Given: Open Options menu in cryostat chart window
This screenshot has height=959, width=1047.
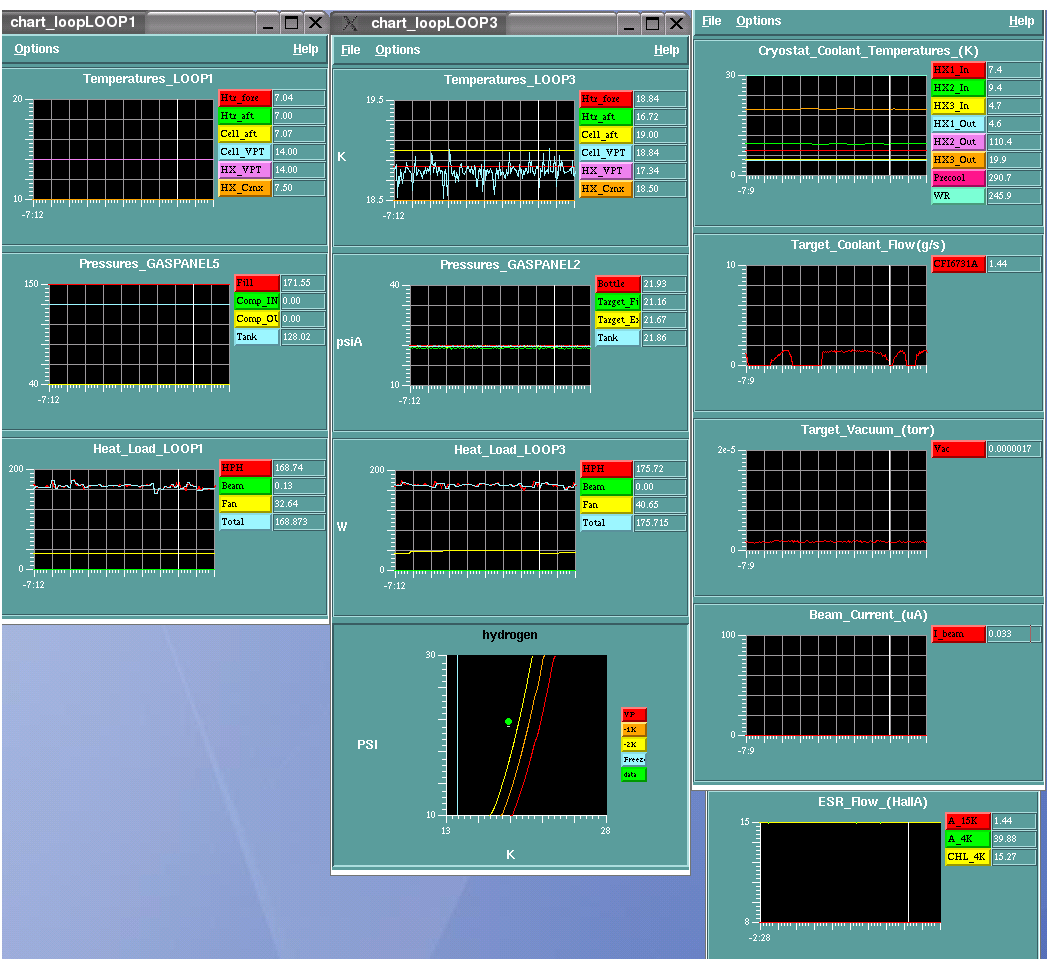Looking at the screenshot, I should click(x=759, y=21).
